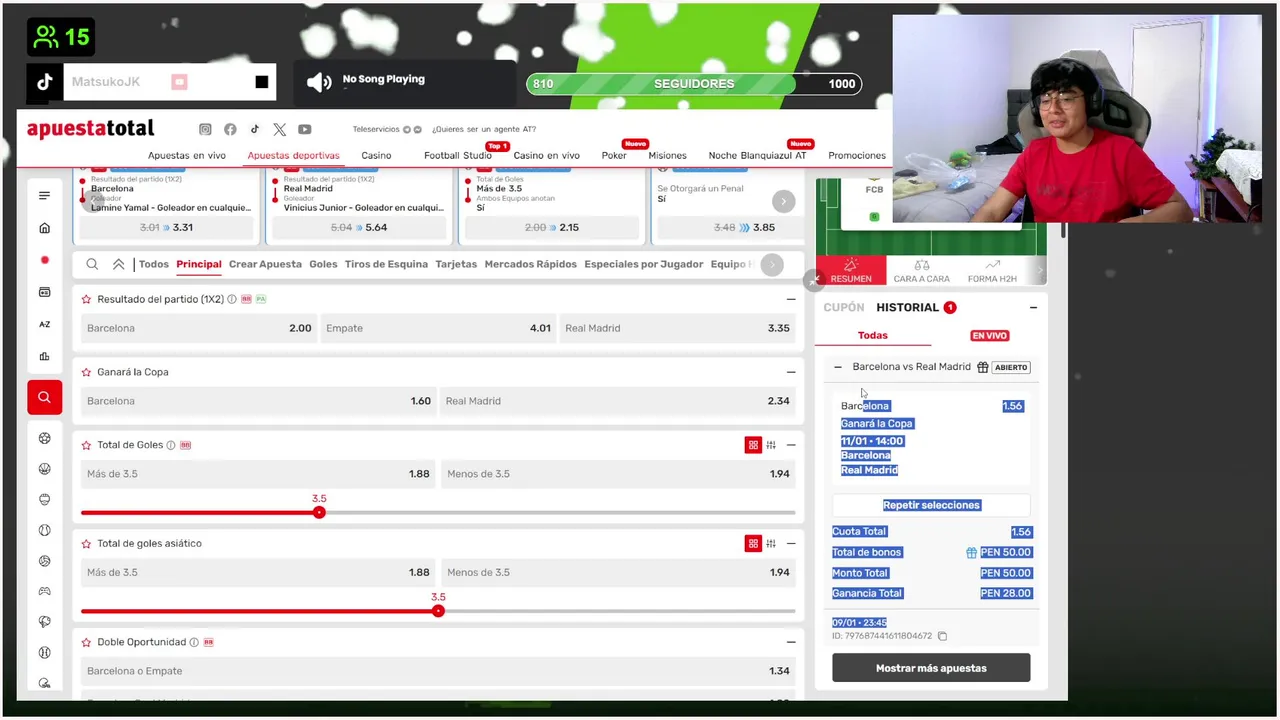Select the soccer ball sport icon
The width and height of the screenshot is (1280, 720).
[44, 438]
